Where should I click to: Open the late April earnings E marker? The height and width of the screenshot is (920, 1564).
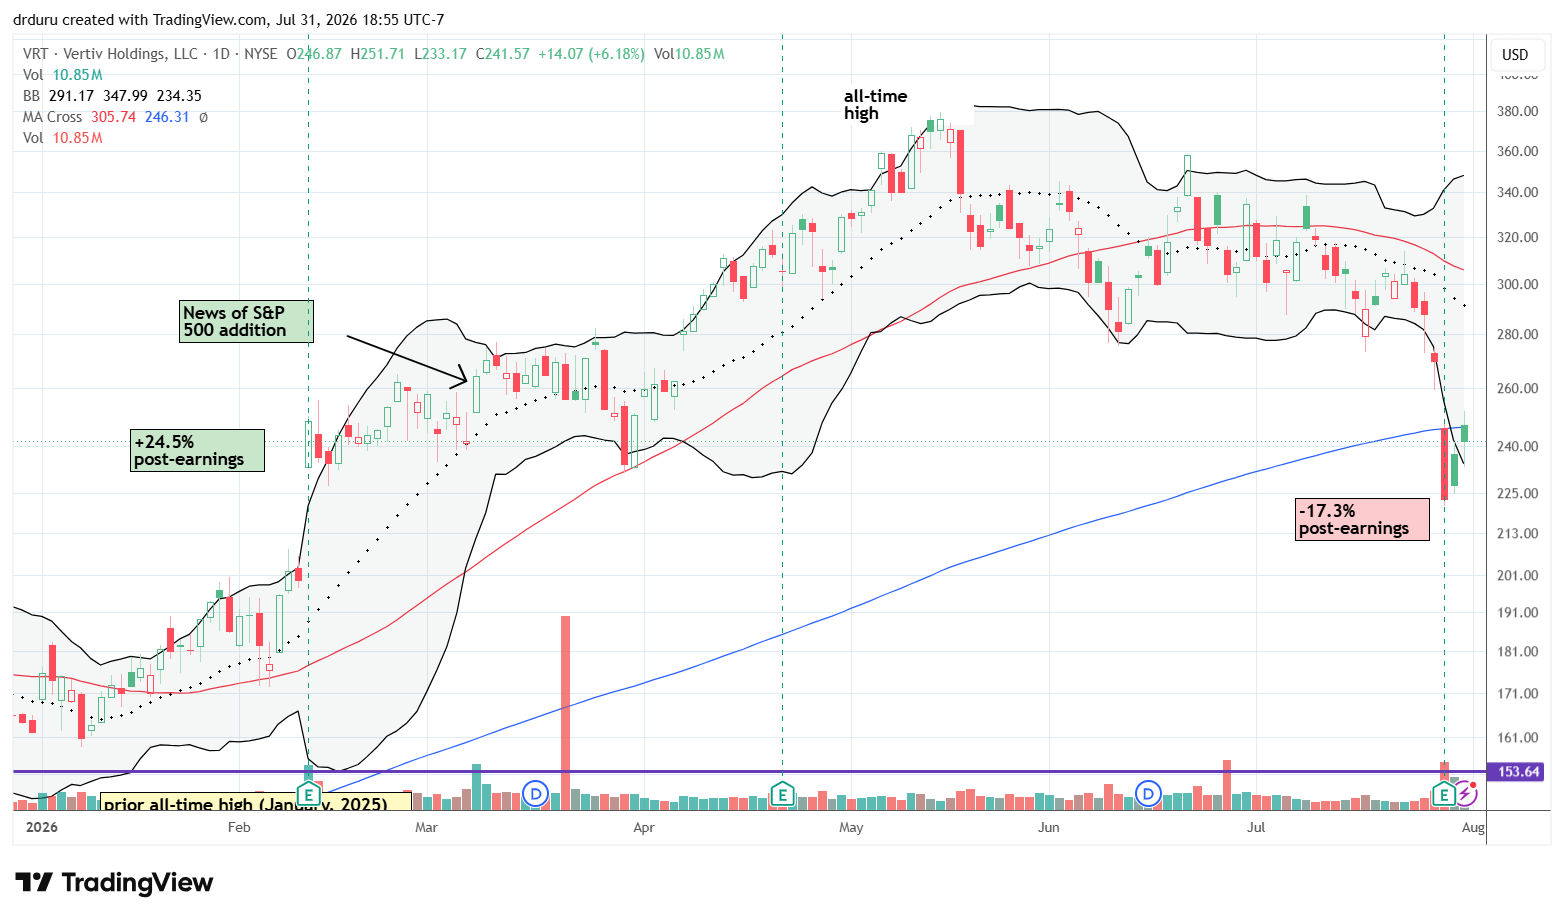[782, 795]
